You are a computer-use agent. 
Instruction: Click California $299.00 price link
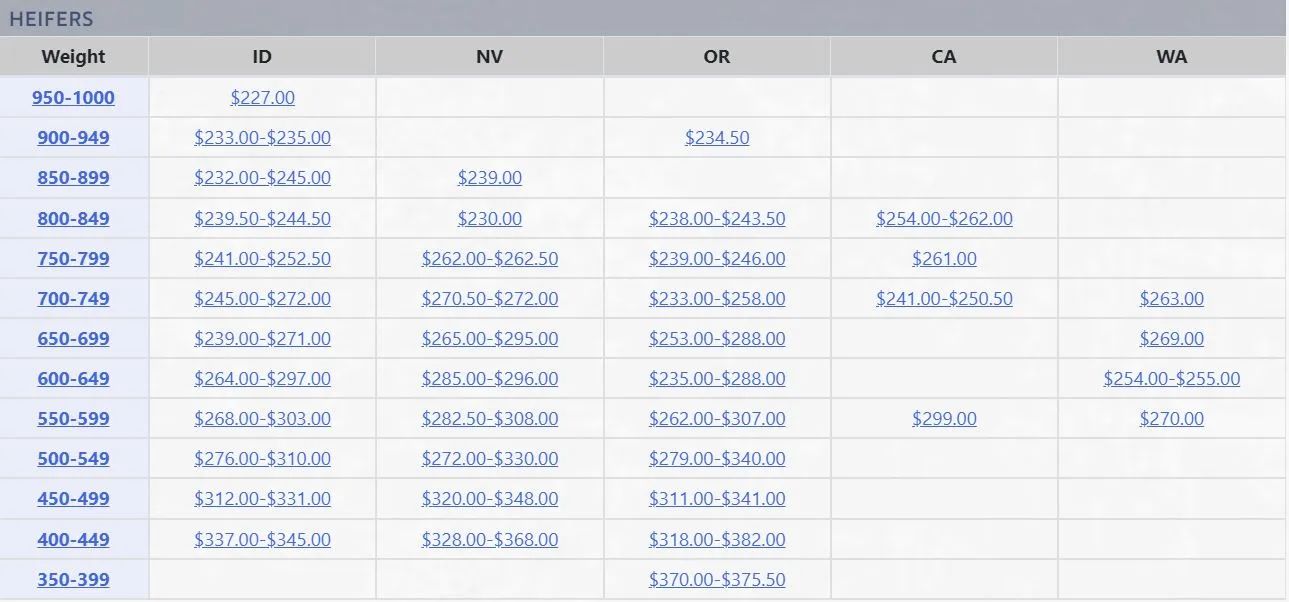944,418
